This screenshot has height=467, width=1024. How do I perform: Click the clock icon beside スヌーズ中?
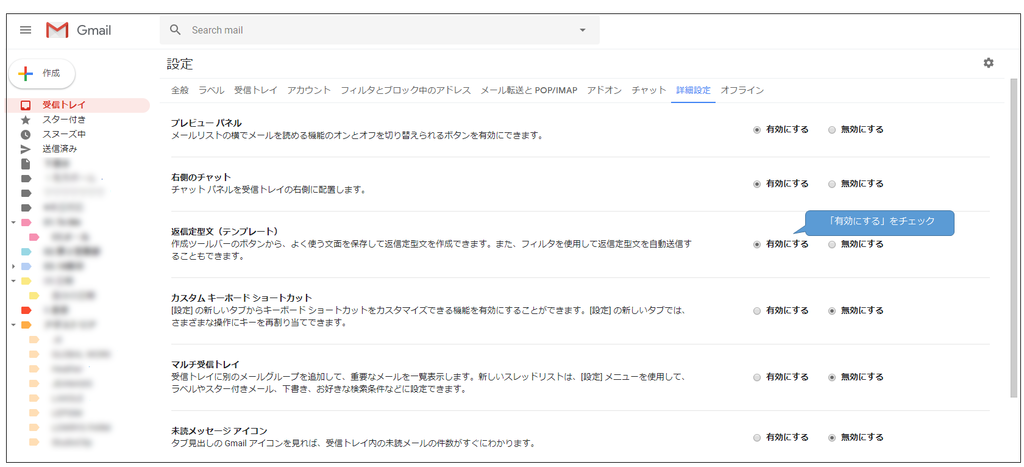click(x=25, y=135)
